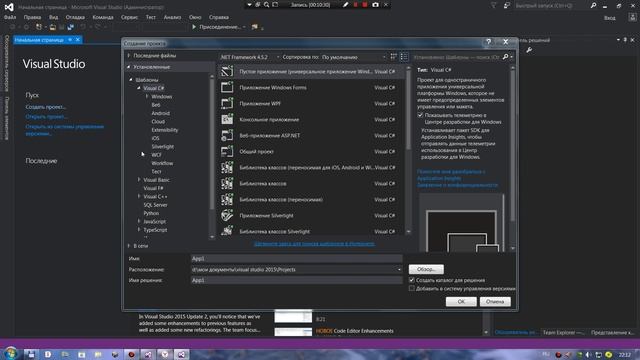This screenshot has width=640, height=360.
Task: Switch template list to small icons view
Action: pos(393,57)
